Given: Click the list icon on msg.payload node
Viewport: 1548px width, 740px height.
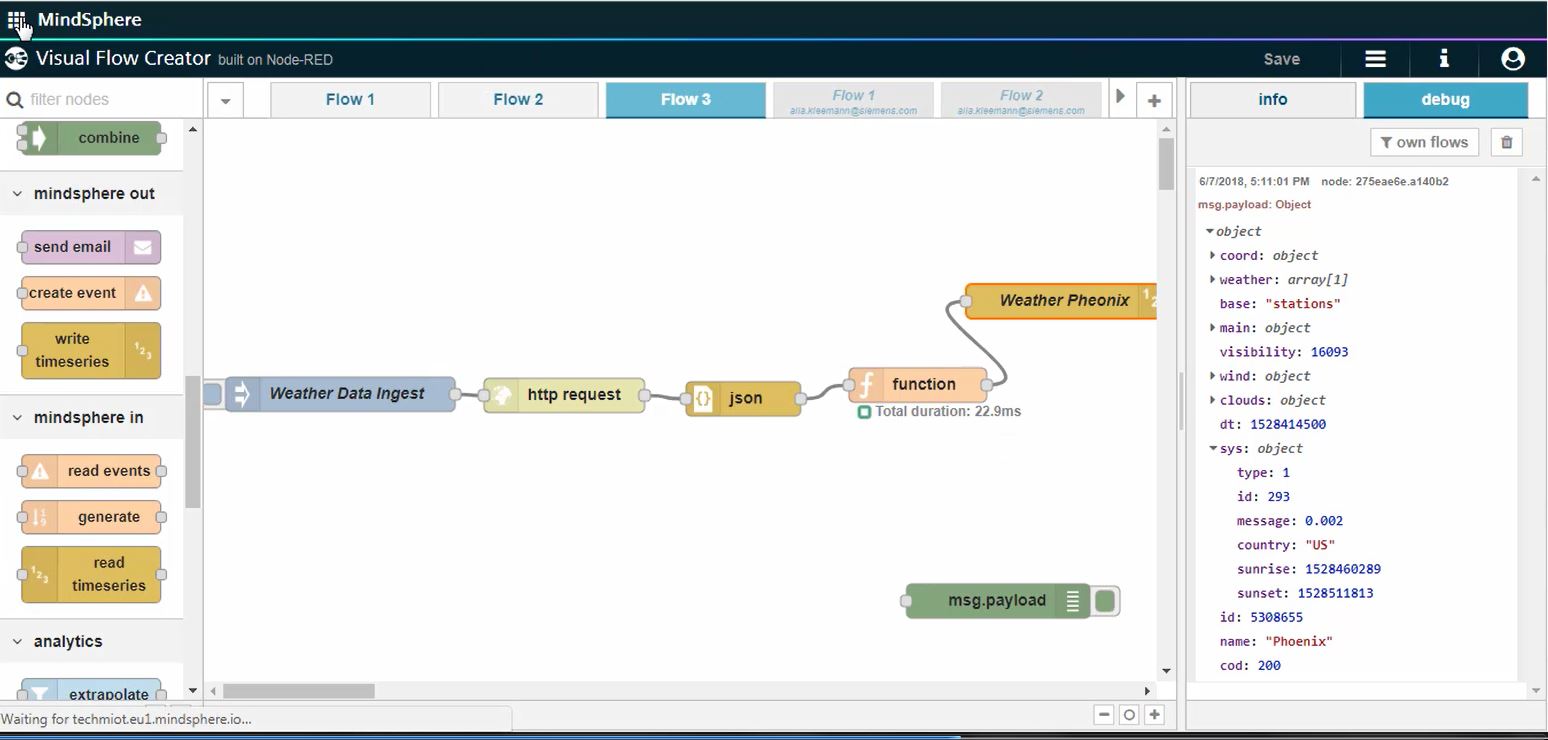Looking at the screenshot, I should [1073, 601].
